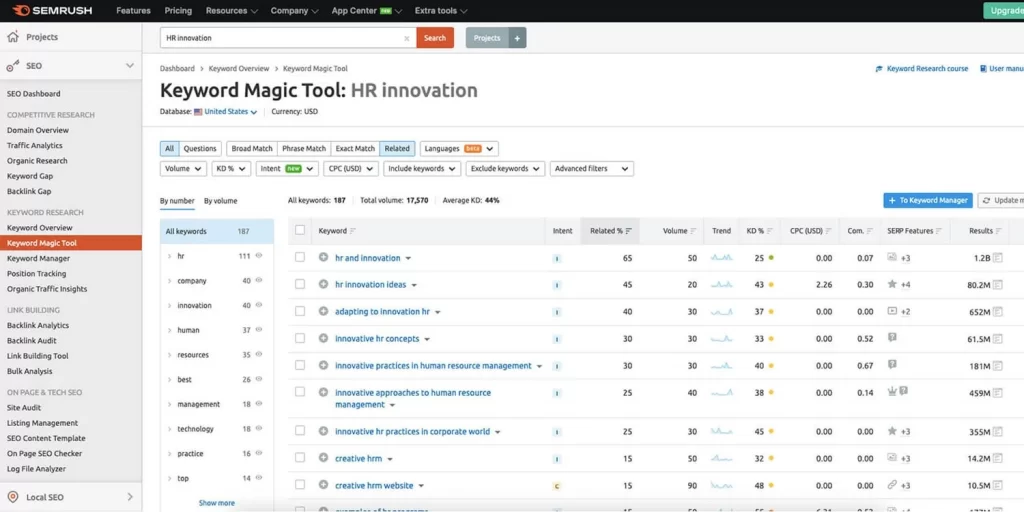Open 'innovative hr practices in corporate world' keyword link
This screenshot has height=512, width=1024.
412,432
